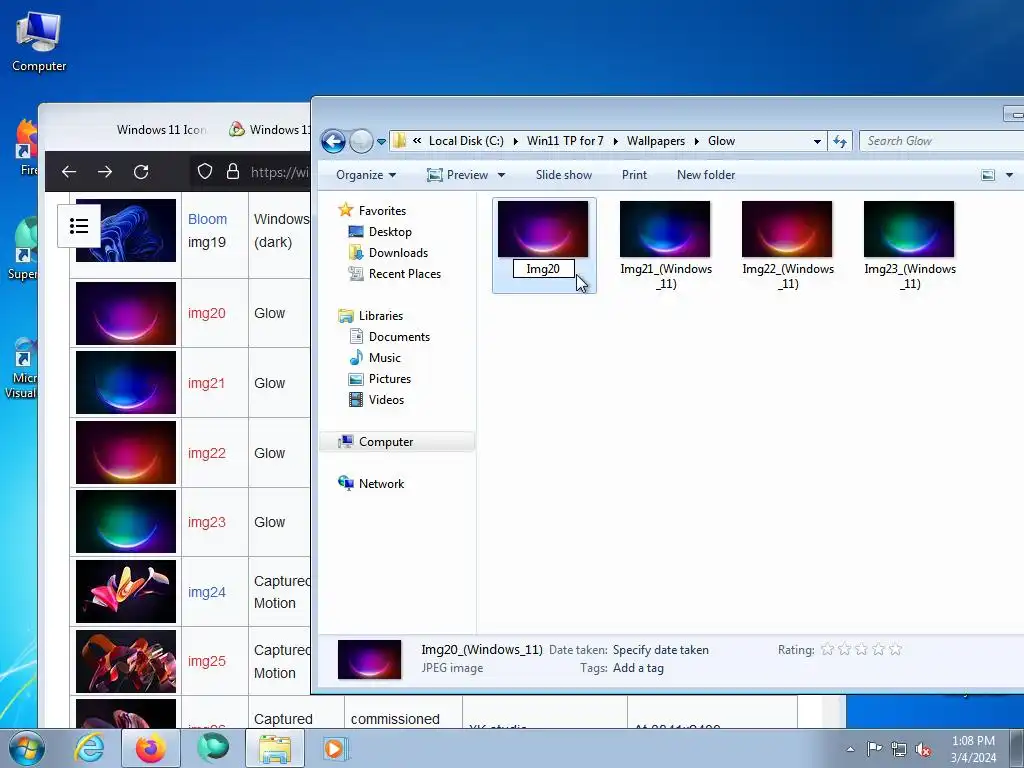Open the Organize menu
Screen dimensions: 1024x768
366,175
